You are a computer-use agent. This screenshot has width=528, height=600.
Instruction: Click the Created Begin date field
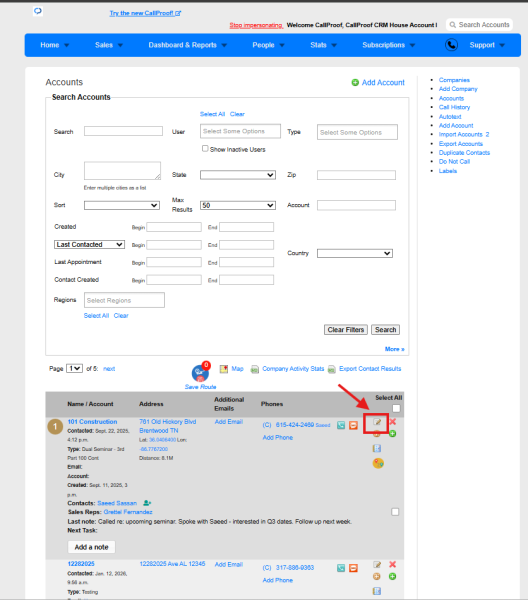coord(174,227)
